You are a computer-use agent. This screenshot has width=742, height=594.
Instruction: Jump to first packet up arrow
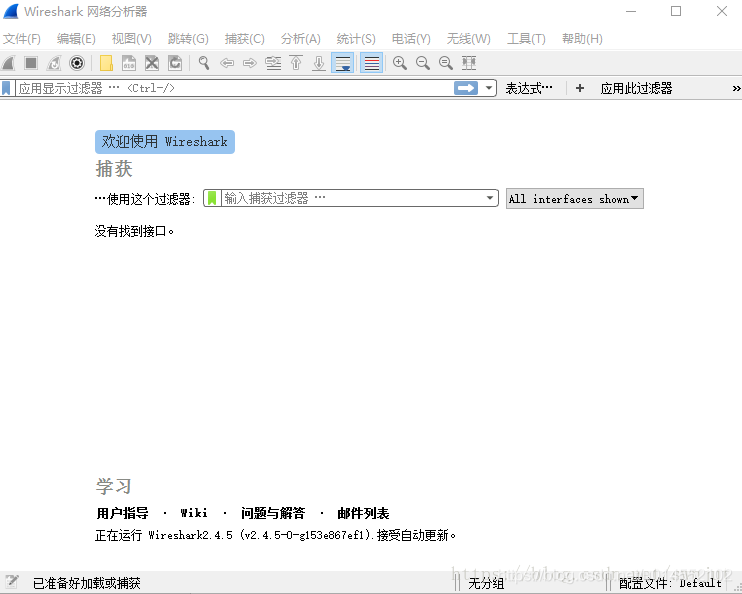296,63
